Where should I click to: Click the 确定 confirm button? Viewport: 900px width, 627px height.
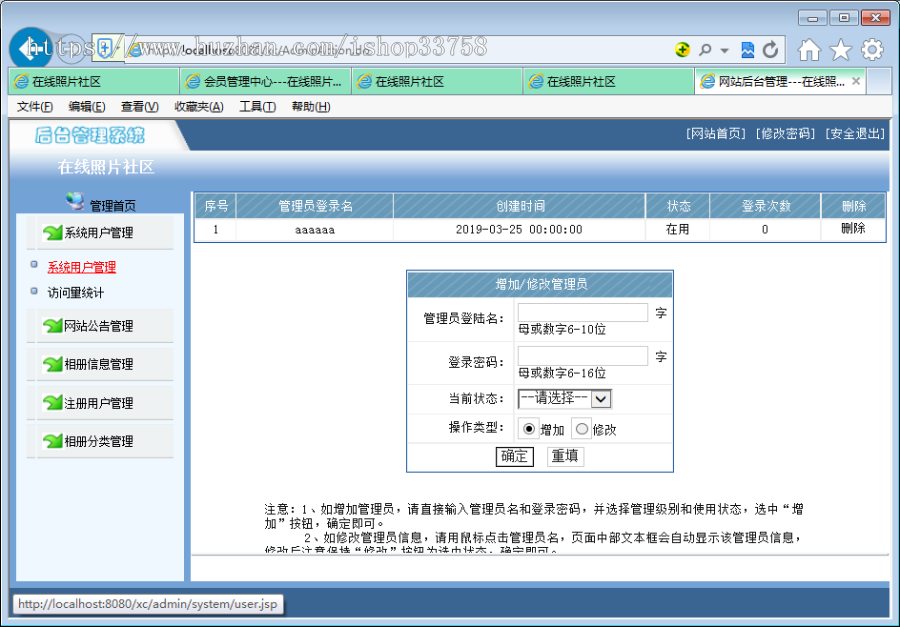(x=514, y=455)
